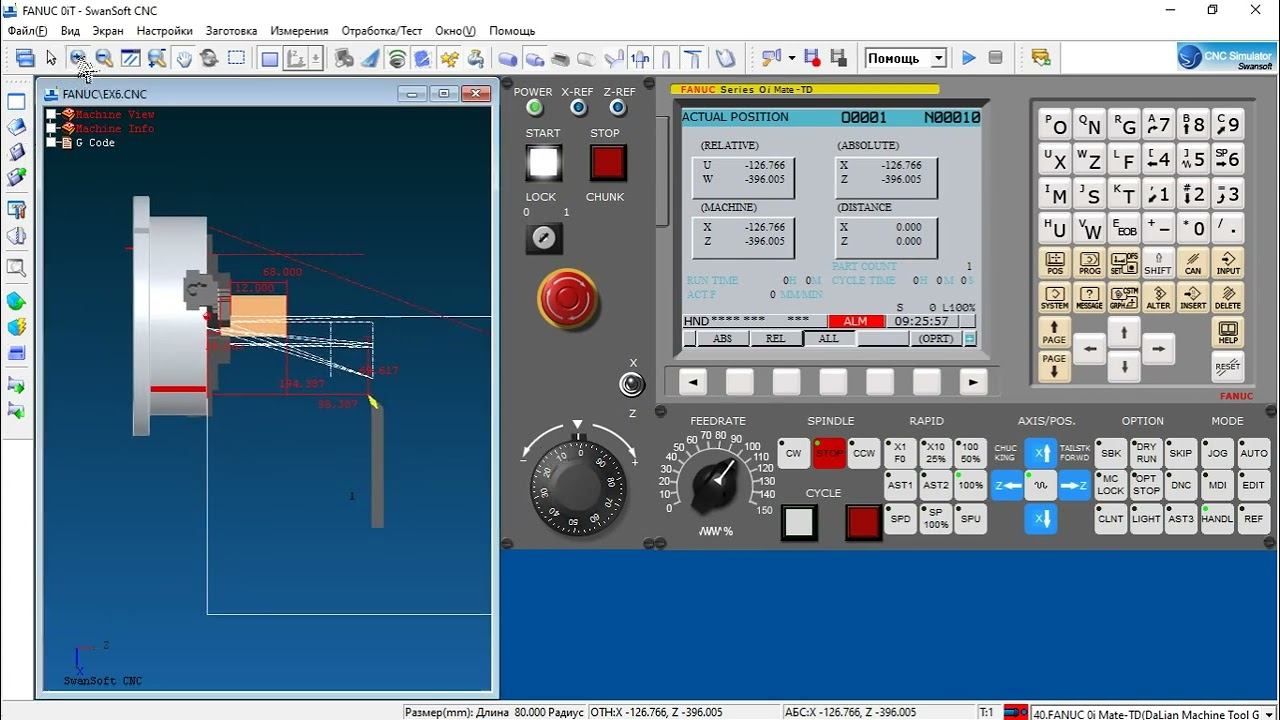Viewport: 1280px width, 720px height.
Task: Open the Заготовка menu
Action: [x=231, y=31]
